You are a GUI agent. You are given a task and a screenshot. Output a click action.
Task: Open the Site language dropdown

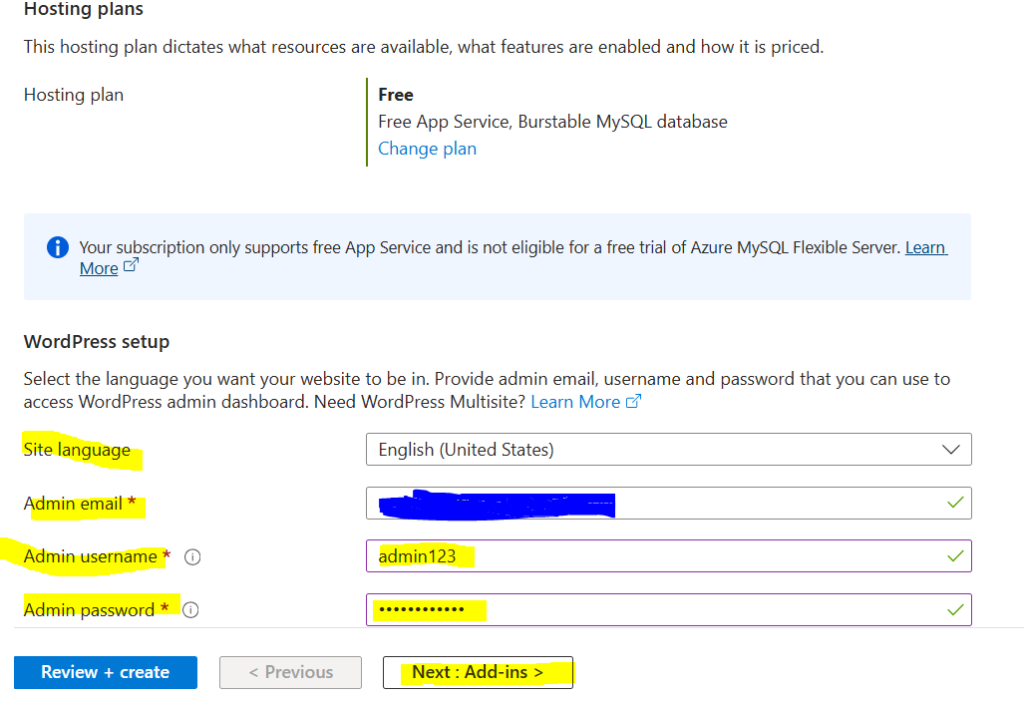click(x=669, y=450)
